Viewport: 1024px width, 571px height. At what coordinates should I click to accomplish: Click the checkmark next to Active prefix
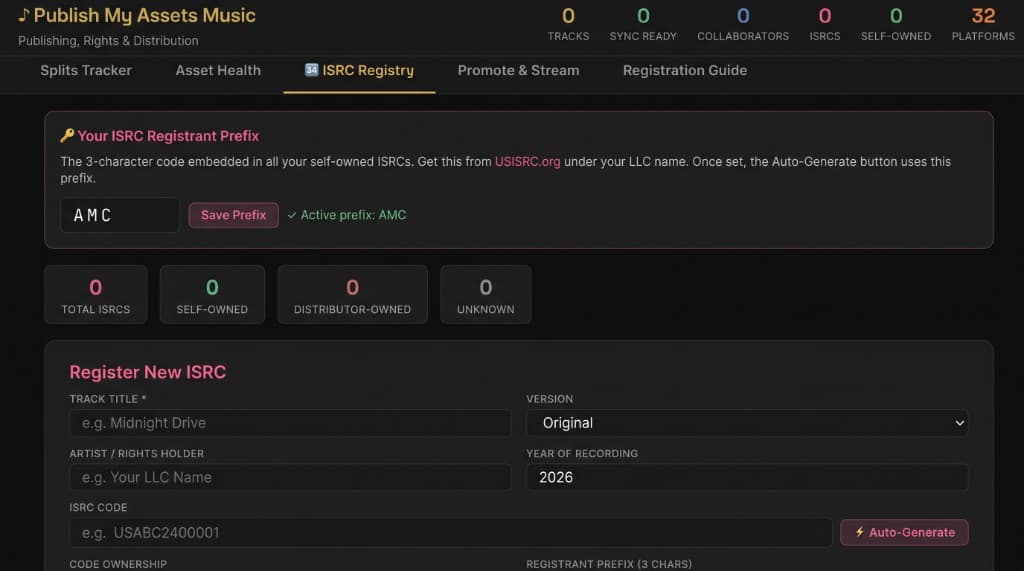coord(292,215)
